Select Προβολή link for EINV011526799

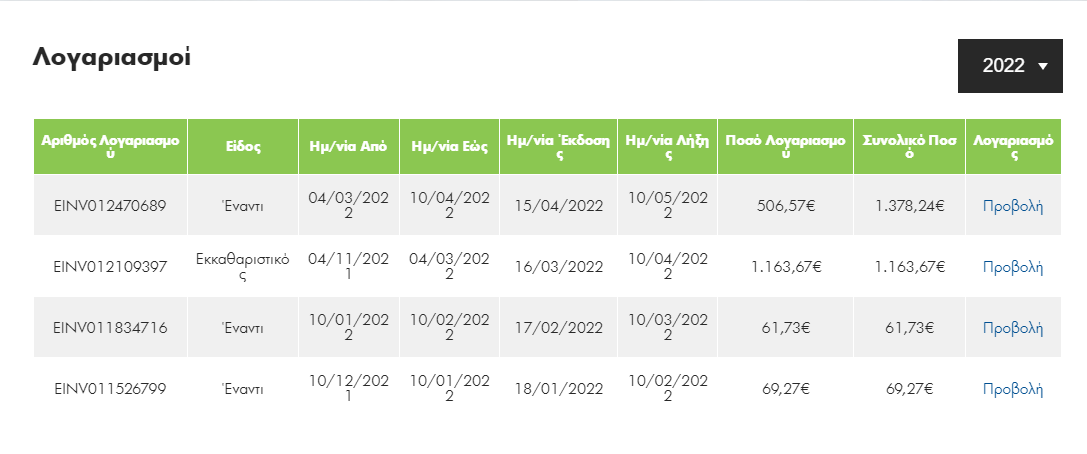pyautogui.click(x=1013, y=389)
